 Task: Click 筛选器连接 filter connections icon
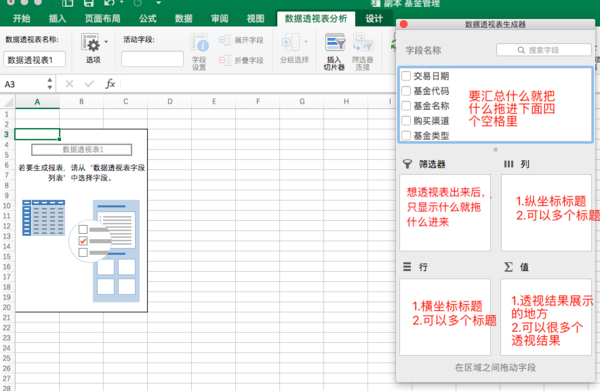[x=363, y=42]
